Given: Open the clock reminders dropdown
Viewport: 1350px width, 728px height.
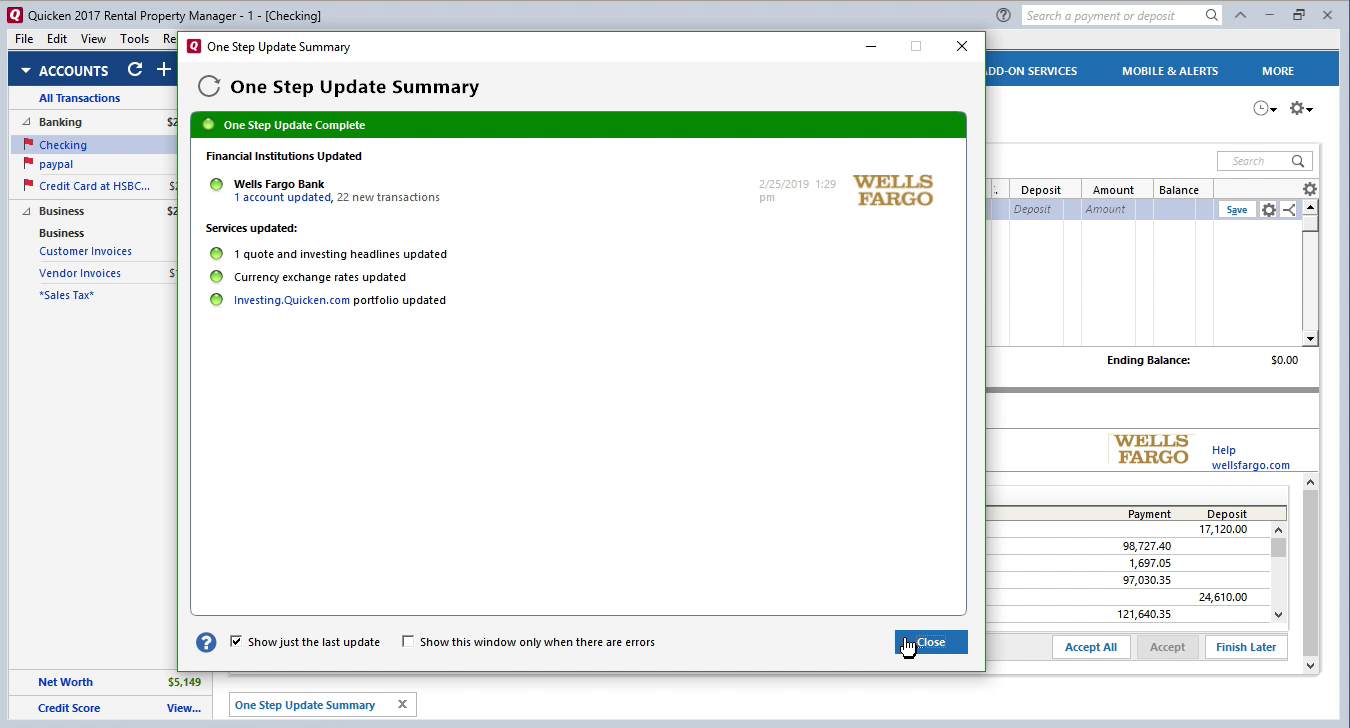Looking at the screenshot, I should 1265,108.
